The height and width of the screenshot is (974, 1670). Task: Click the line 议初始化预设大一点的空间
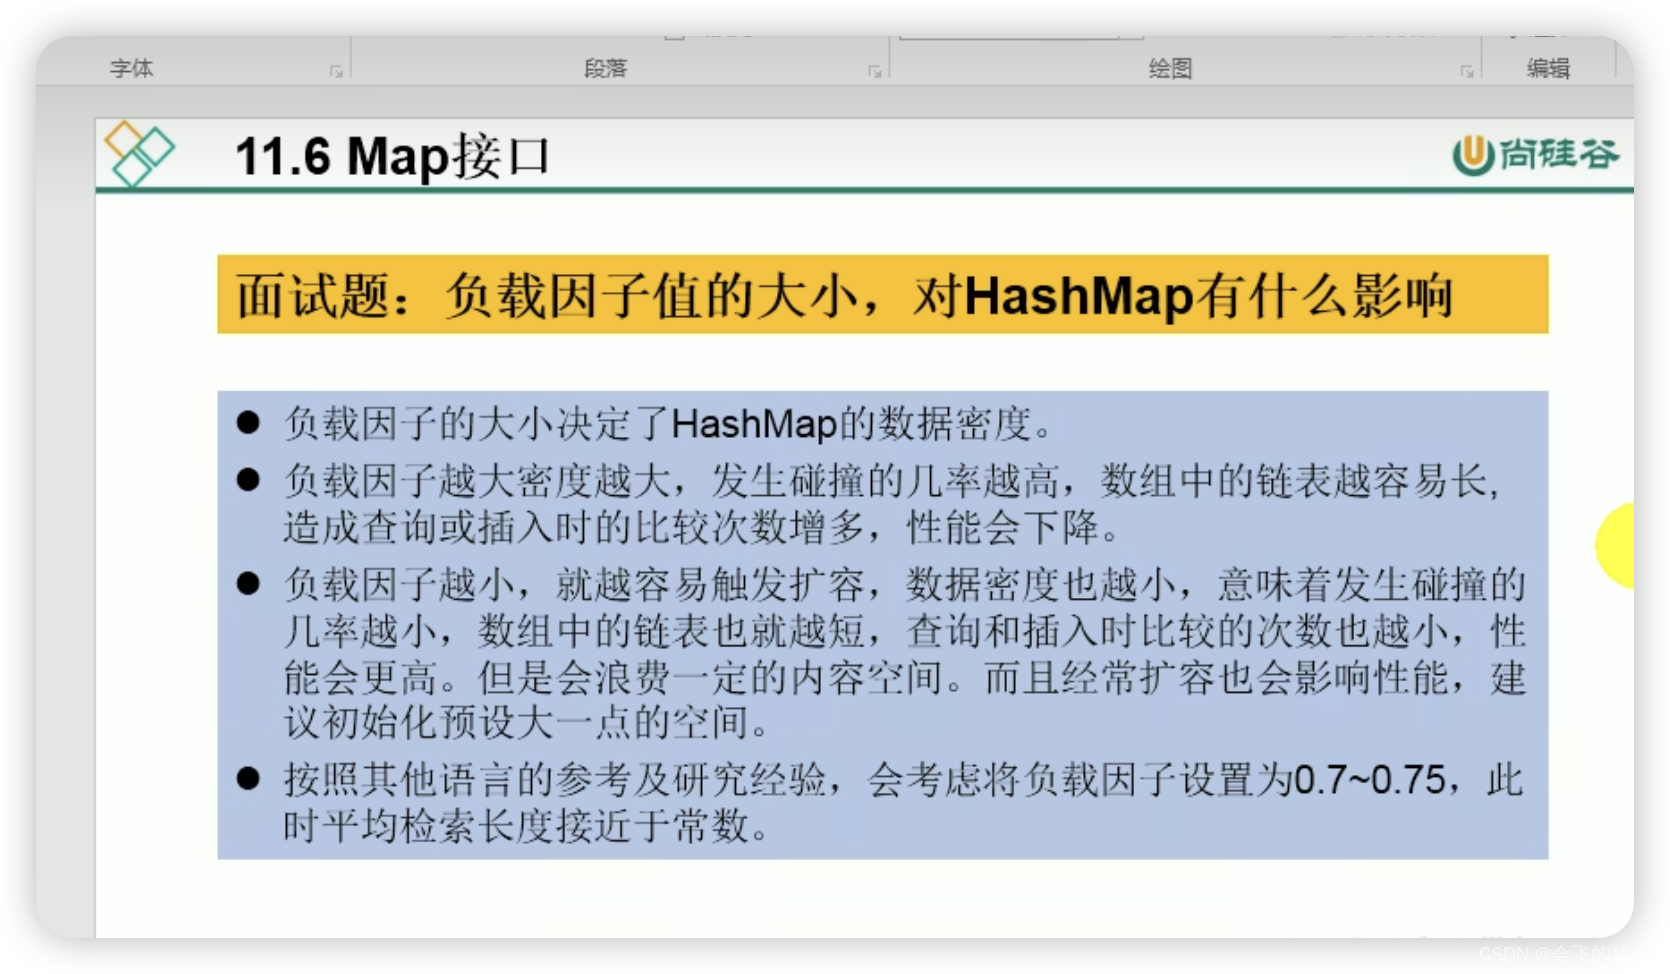point(526,722)
